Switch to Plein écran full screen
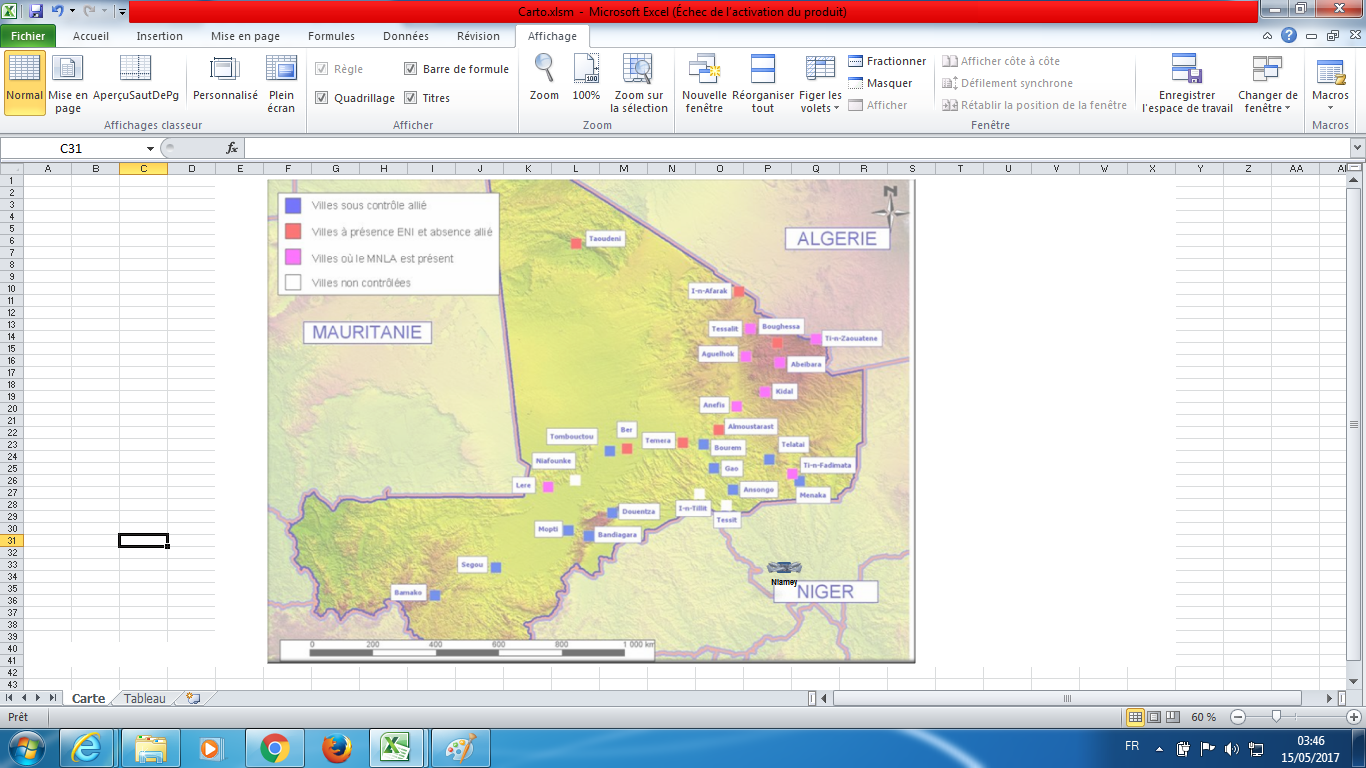The height and width of the screenshot is (768, 1366). coord(281,84)
